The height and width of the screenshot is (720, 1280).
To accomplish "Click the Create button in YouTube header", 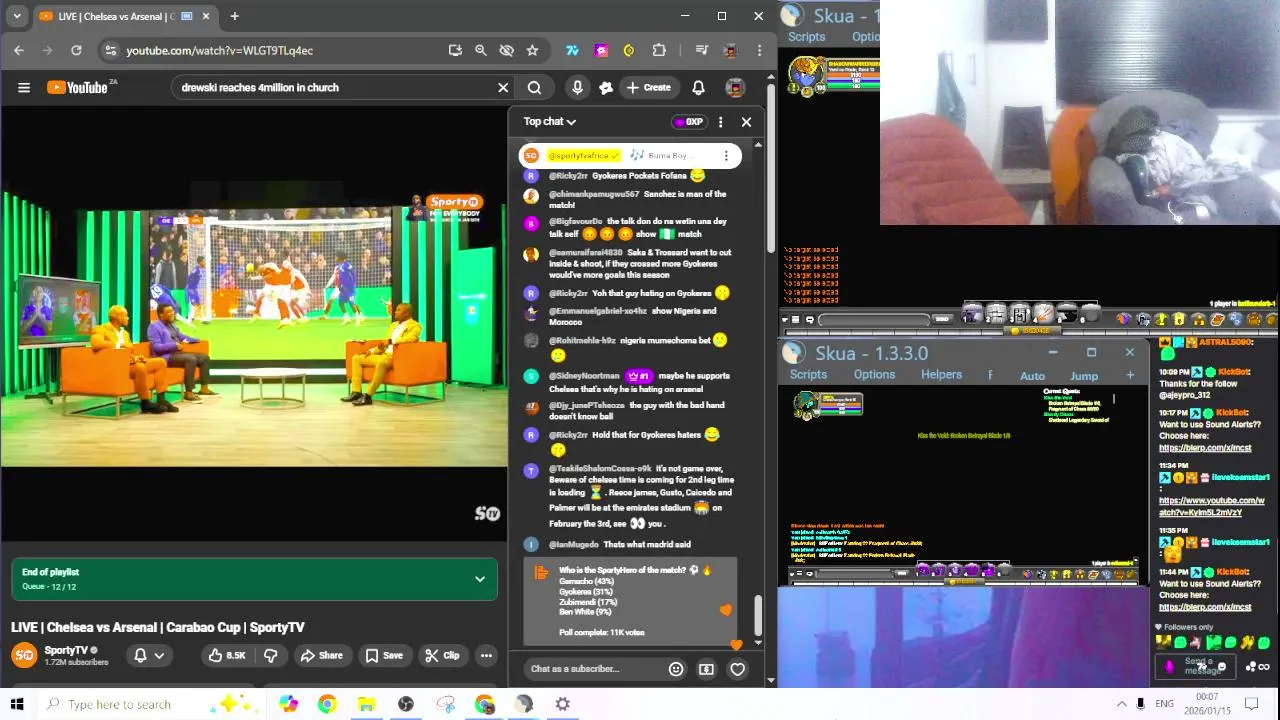I will click(648, 88).
